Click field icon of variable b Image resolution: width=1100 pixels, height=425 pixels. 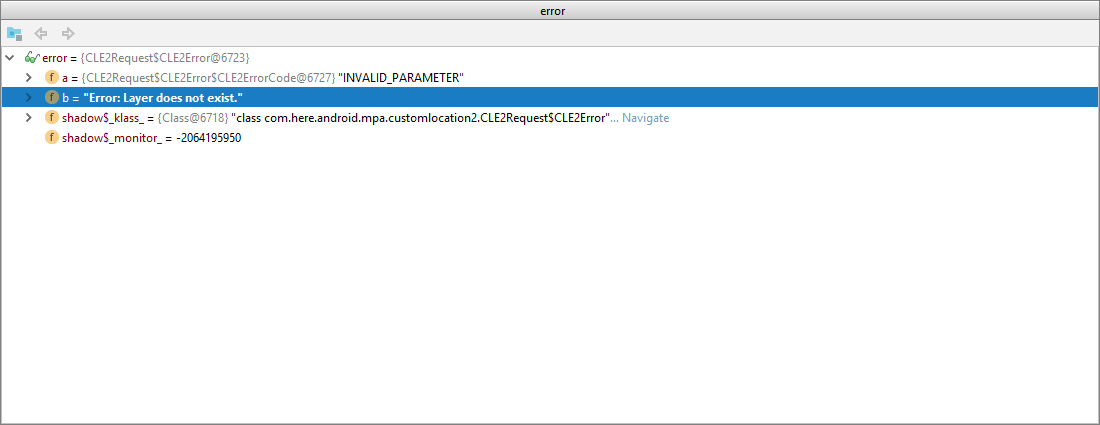pyautogui.click(x=52, y=98)
